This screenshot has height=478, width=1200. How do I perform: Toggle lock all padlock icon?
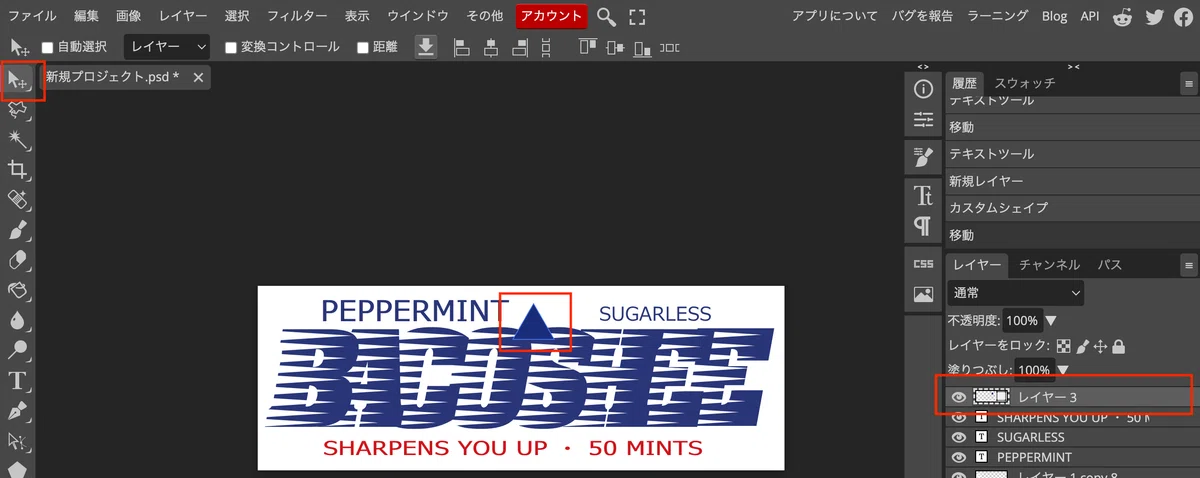(1118, 346)
